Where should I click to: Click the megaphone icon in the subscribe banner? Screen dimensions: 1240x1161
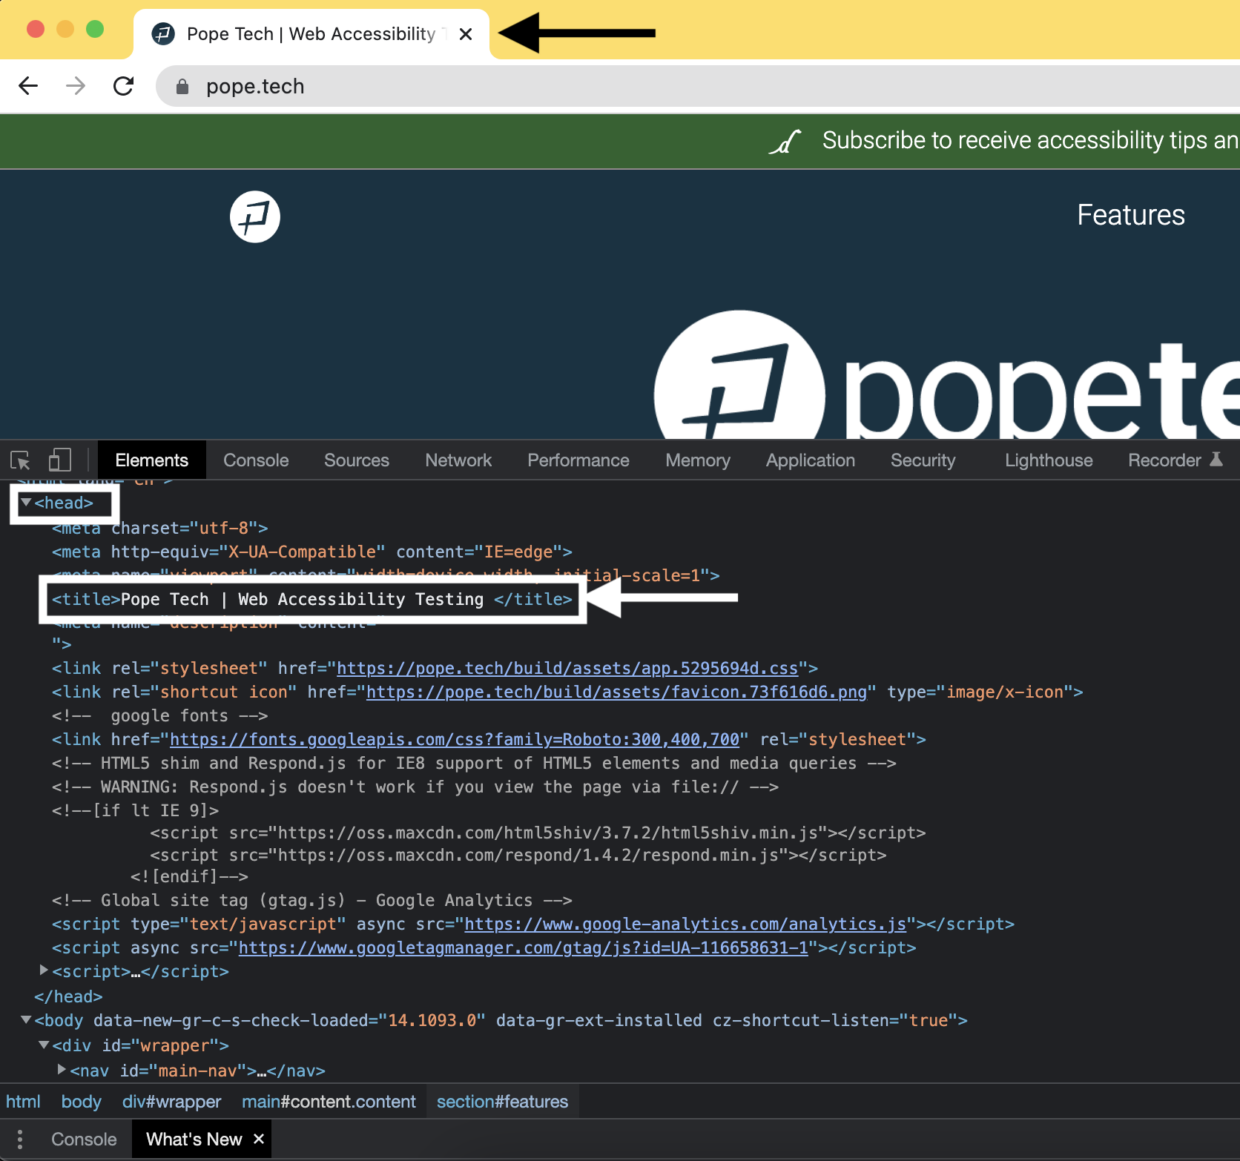[x=785, y=141]
